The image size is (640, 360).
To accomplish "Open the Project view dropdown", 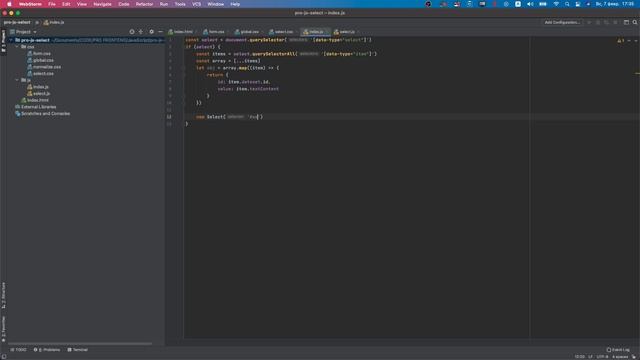I will point(23,32).
